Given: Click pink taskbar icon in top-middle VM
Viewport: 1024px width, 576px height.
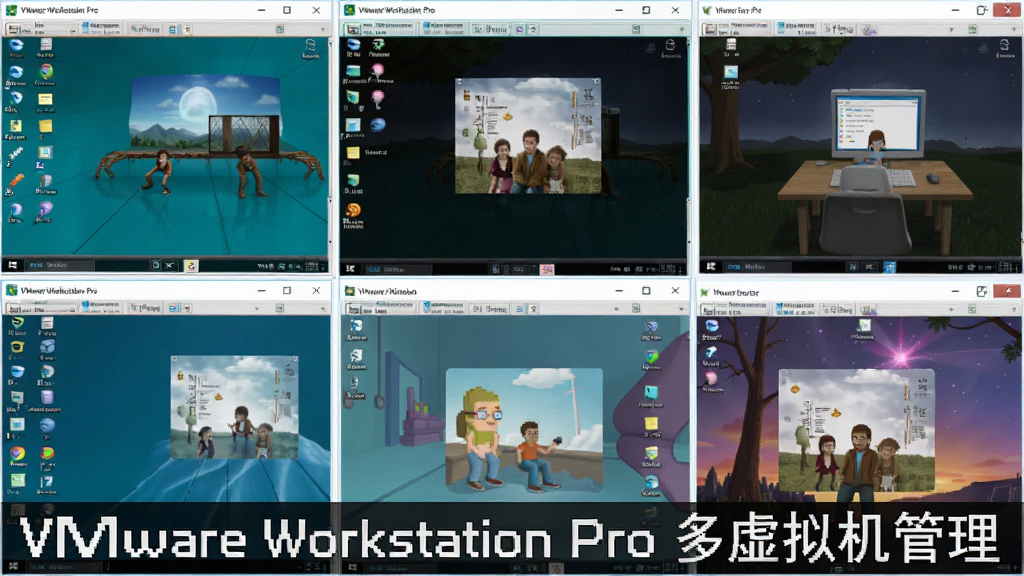Looking at the screenshot, I should point(547,269).
